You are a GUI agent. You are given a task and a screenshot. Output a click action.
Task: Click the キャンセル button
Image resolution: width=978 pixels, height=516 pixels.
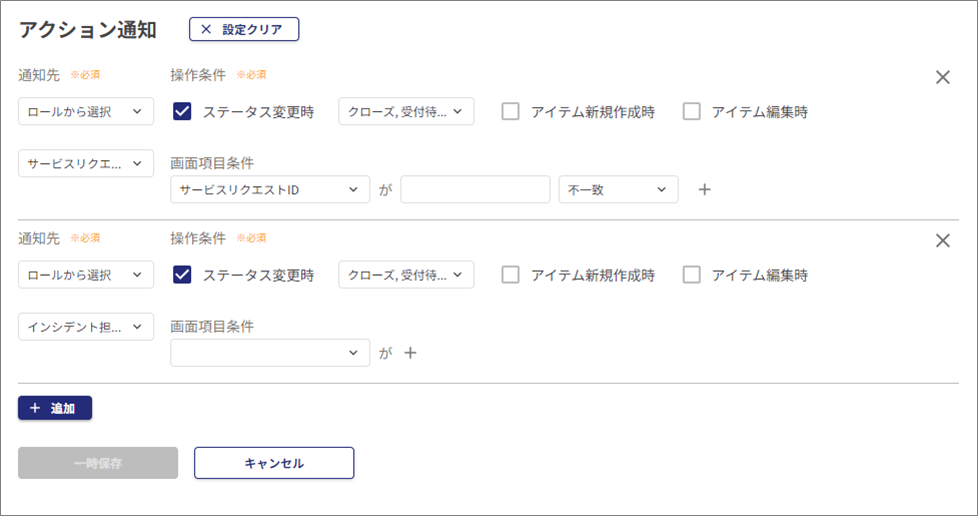point(274,463)
